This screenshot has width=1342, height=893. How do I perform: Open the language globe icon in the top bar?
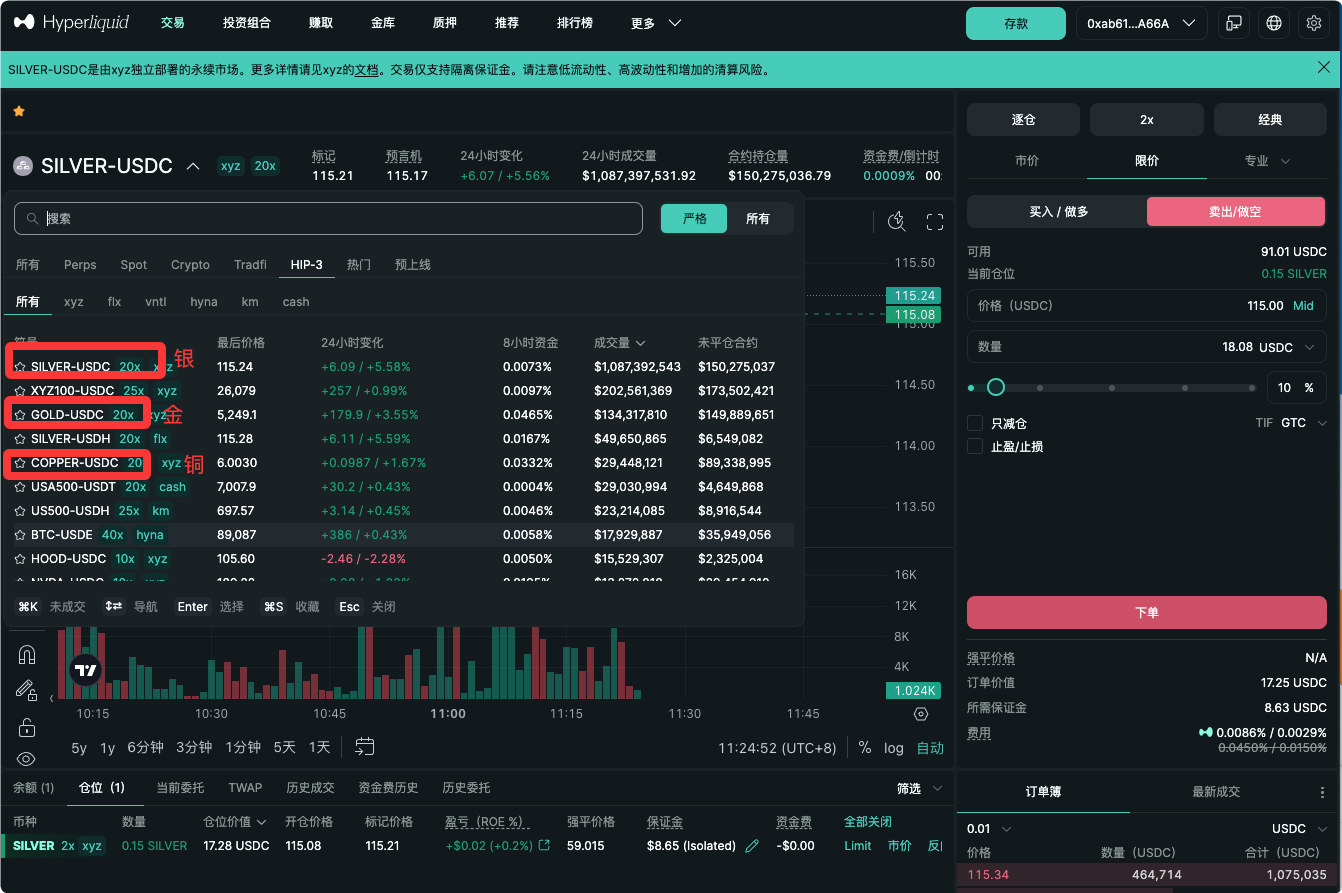tap(1273, 22)
